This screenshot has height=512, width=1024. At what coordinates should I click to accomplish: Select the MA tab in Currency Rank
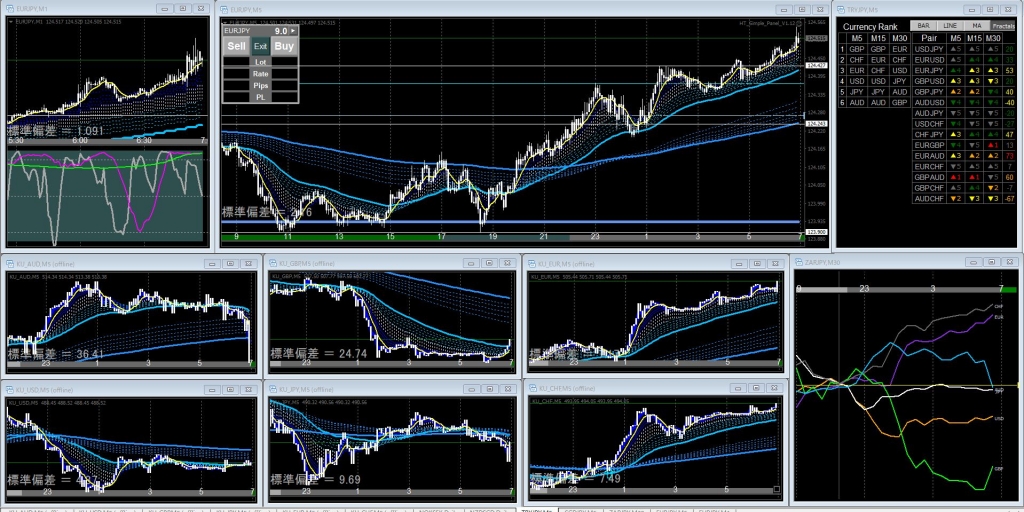pos(976,26)
